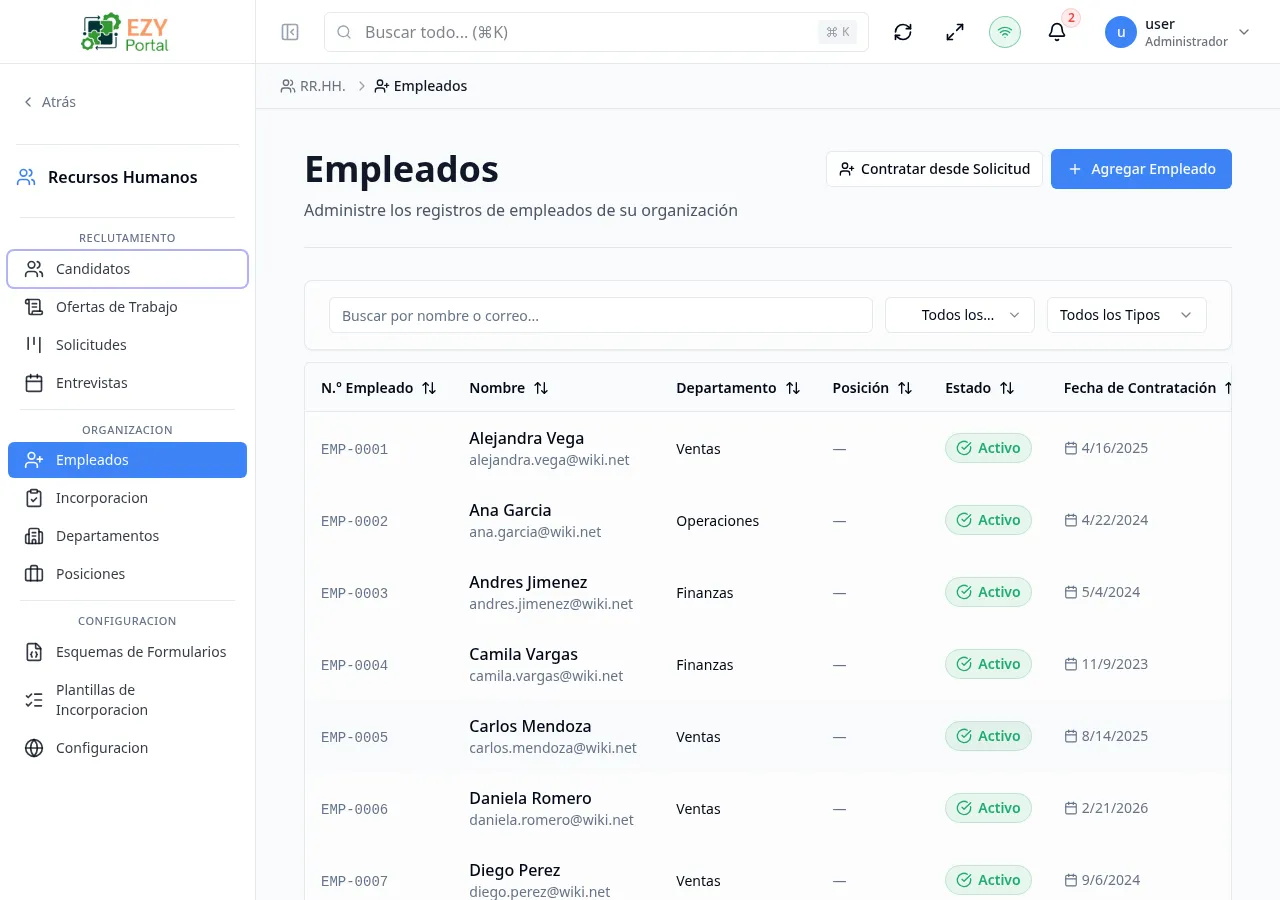
Task: Open user account dropdown chevron
Action: [x=1244, y=32]
